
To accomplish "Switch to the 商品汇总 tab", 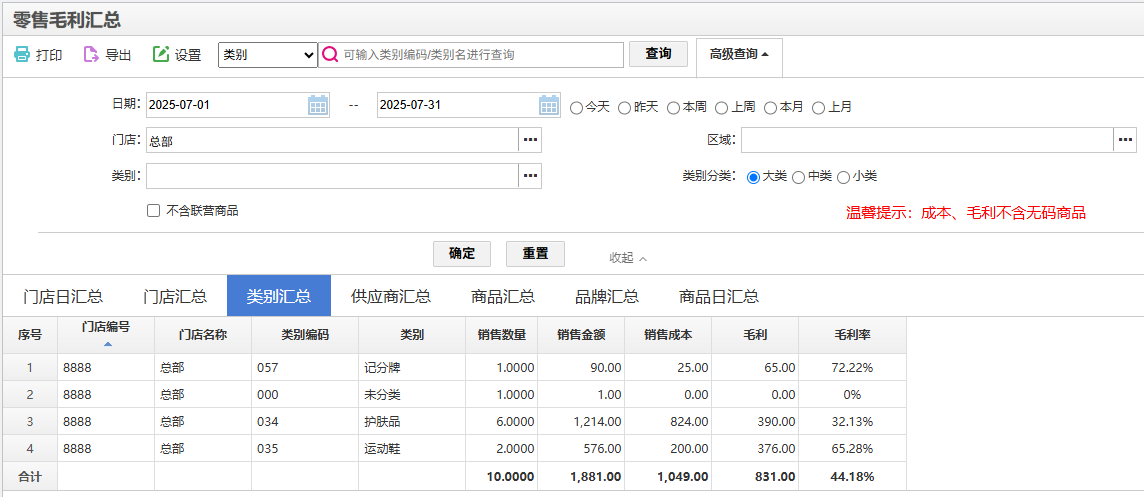I will 503,296.
